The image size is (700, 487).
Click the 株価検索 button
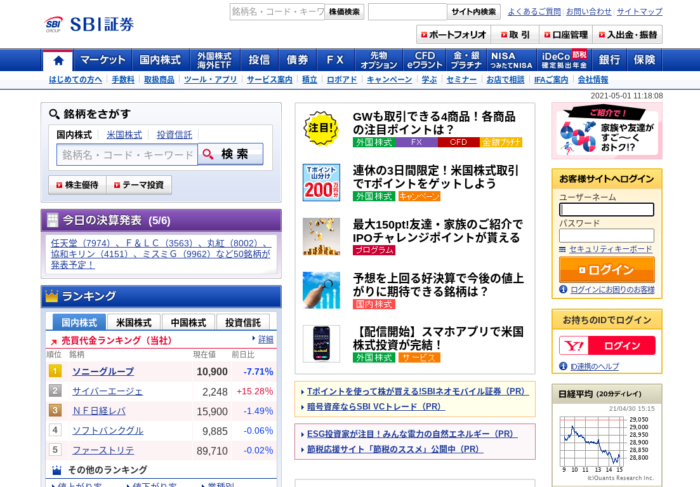coord(344,12)
